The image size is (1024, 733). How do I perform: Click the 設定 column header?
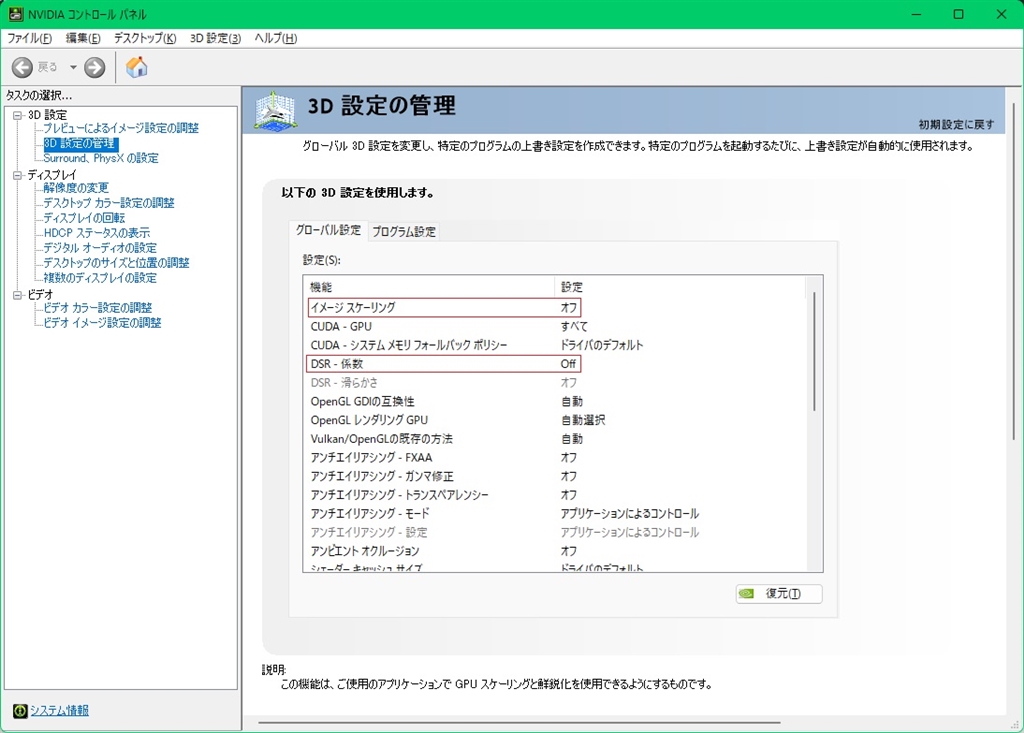pyautogui.click(x=680, y=287)
